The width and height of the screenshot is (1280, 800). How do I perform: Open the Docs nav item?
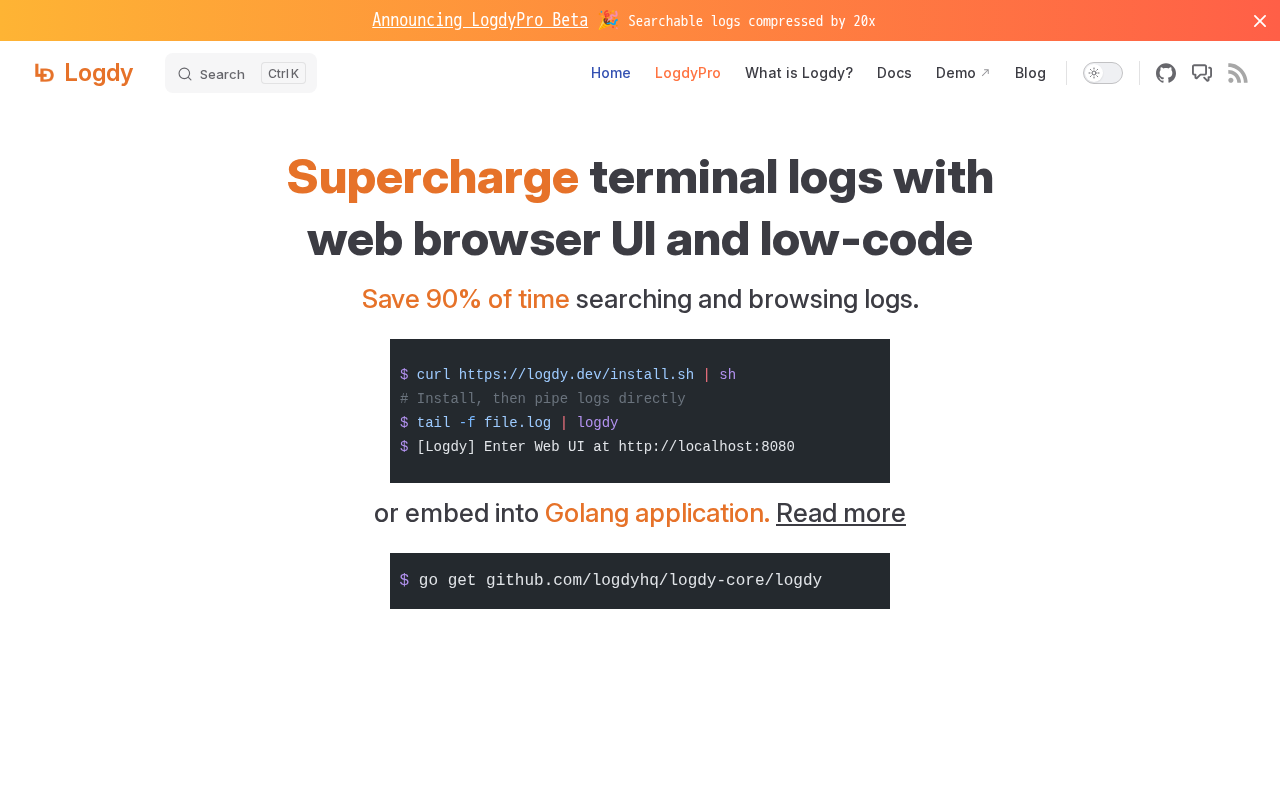(894, 73)
